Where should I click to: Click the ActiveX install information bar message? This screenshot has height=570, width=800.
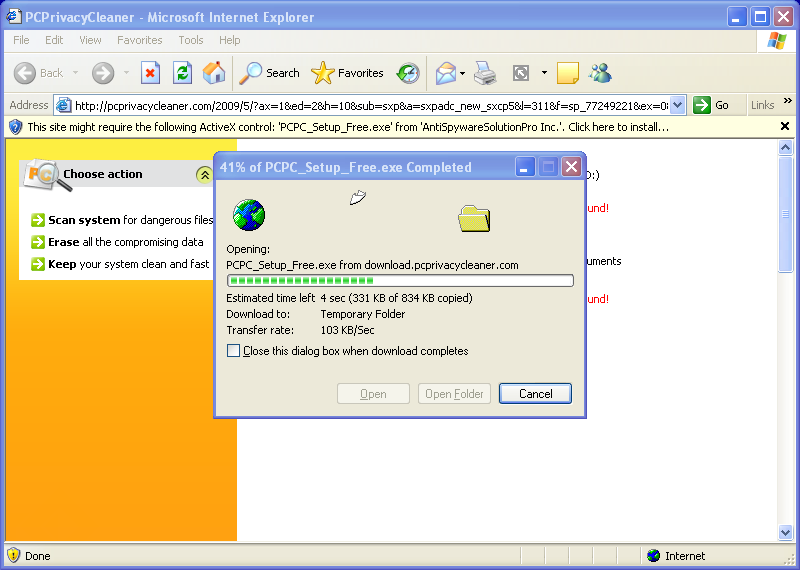tap(348, 127)
